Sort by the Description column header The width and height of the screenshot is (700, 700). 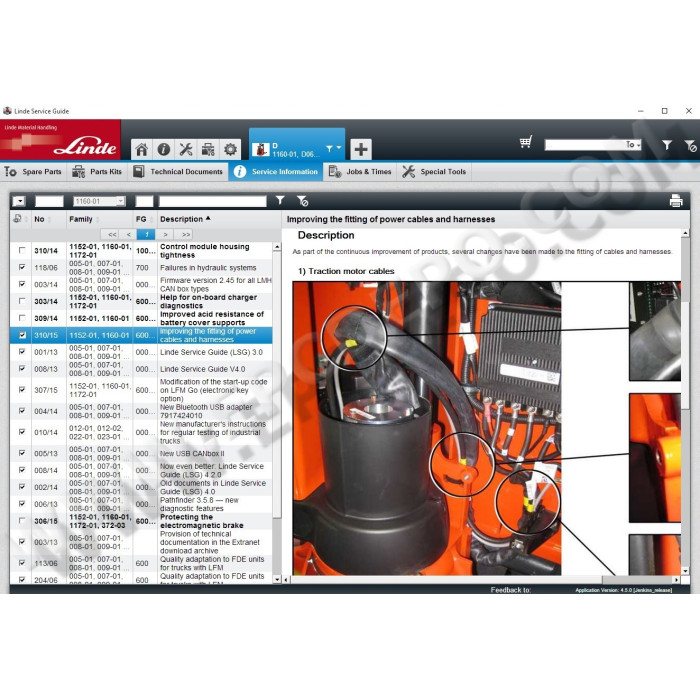(185, 219)
